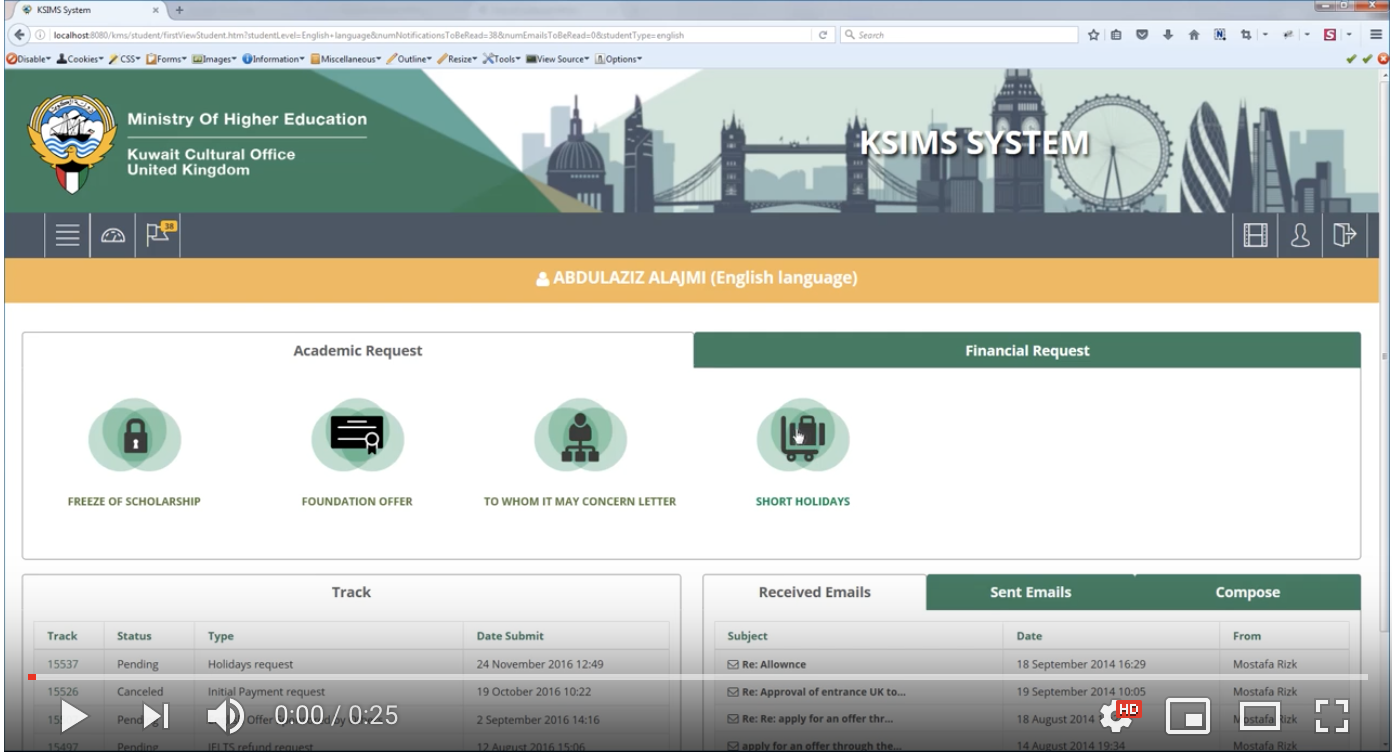
Task: Expand the Forms dropdown menu
Action: [x=167, y=59]
